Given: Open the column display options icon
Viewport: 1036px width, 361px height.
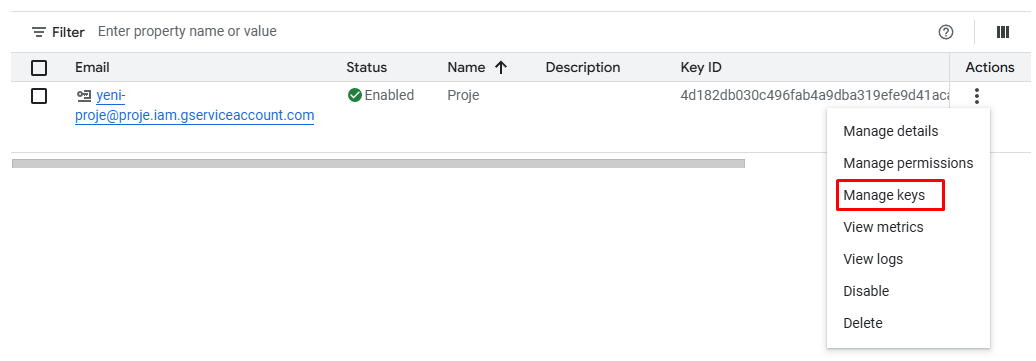Looking at the screenshot, I should (x=1003, y=32).
